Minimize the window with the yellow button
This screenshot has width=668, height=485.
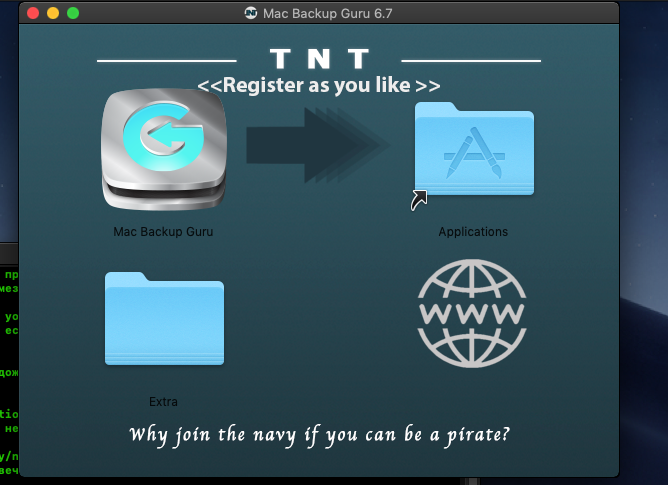(x=53, y=13)
